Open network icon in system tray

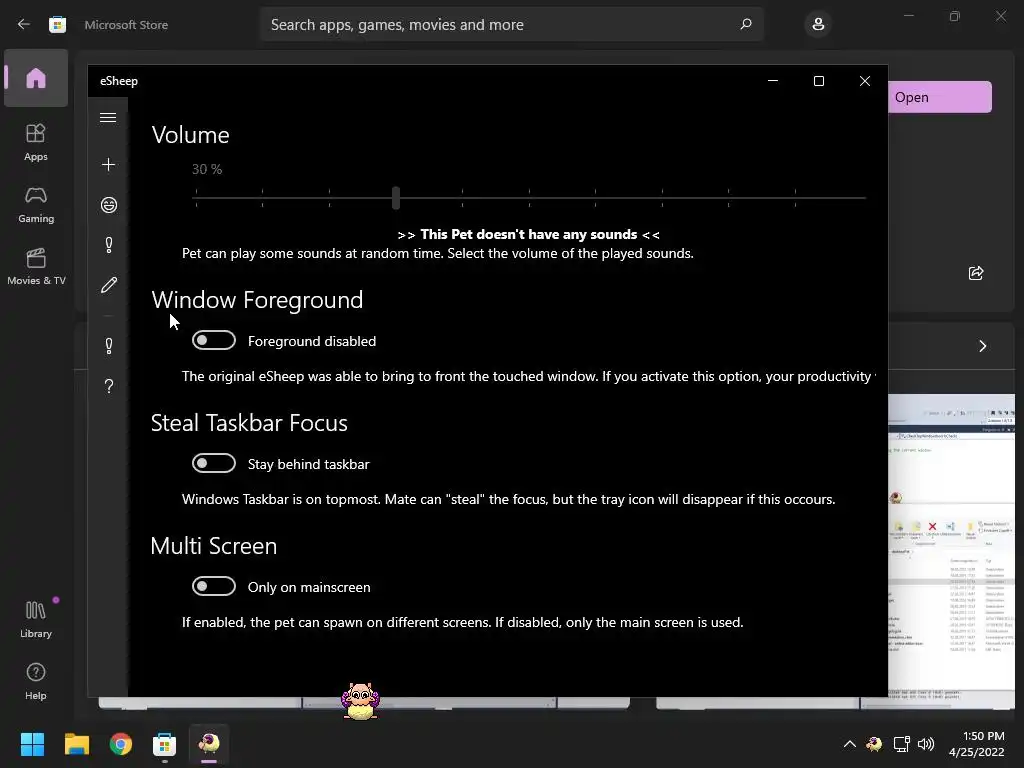901,744
